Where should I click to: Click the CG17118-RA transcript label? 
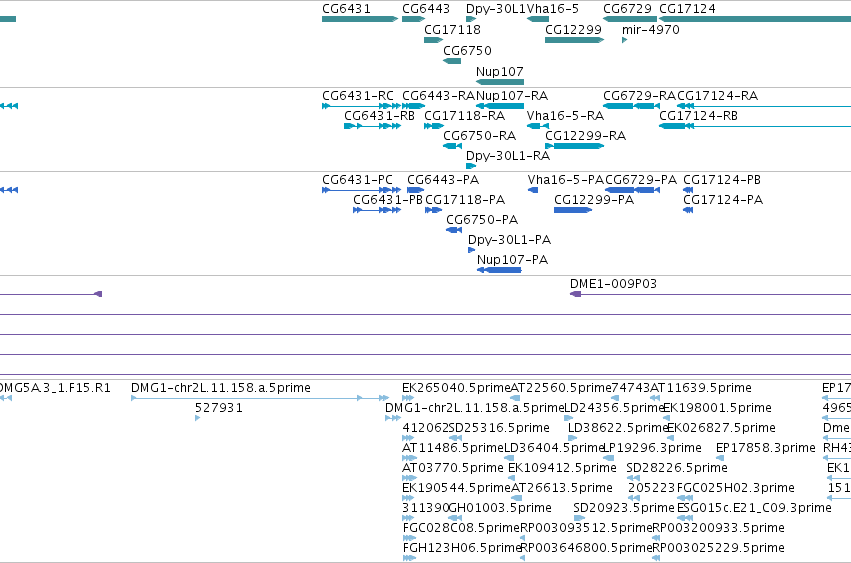(465, 116)
